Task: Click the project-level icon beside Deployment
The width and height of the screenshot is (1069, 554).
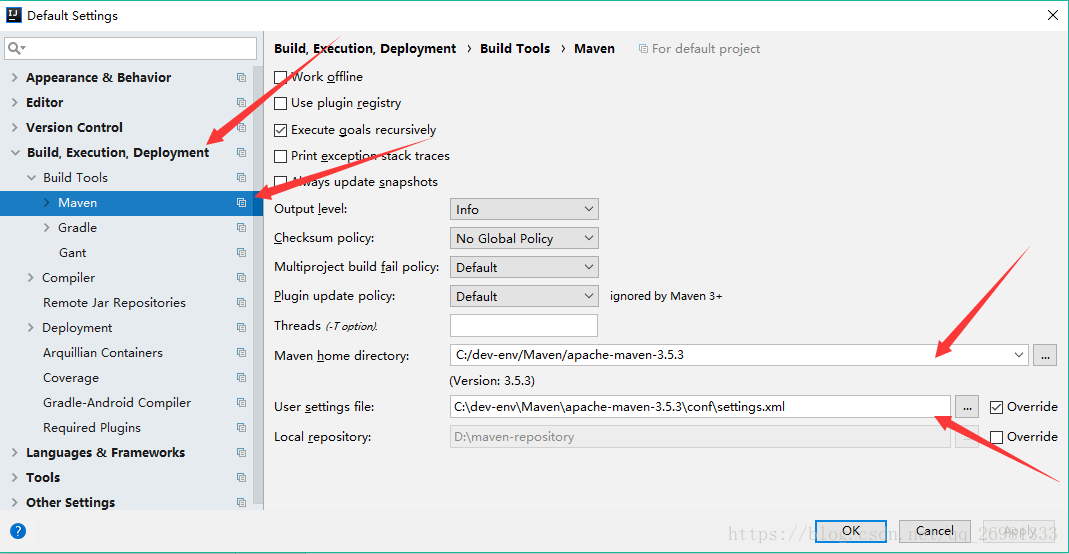Action: coord(241,328)
